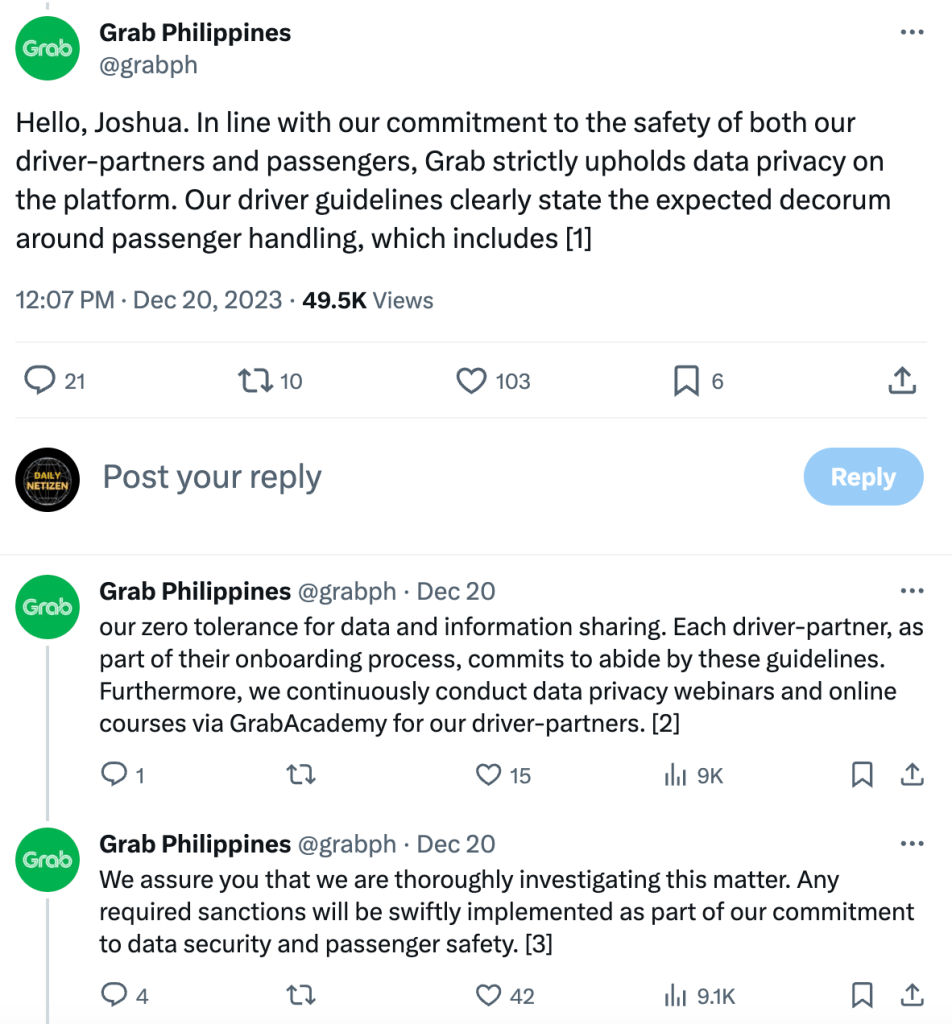Bookmark the main post with 6 bookmarks
Screen dimensions: 952x1024
(686, 381)
